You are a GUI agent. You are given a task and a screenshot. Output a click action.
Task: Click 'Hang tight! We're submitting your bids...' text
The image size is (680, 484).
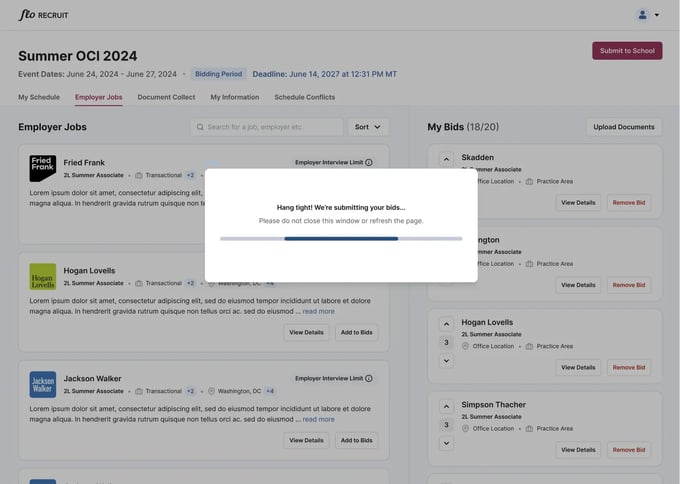coord(341,207)
